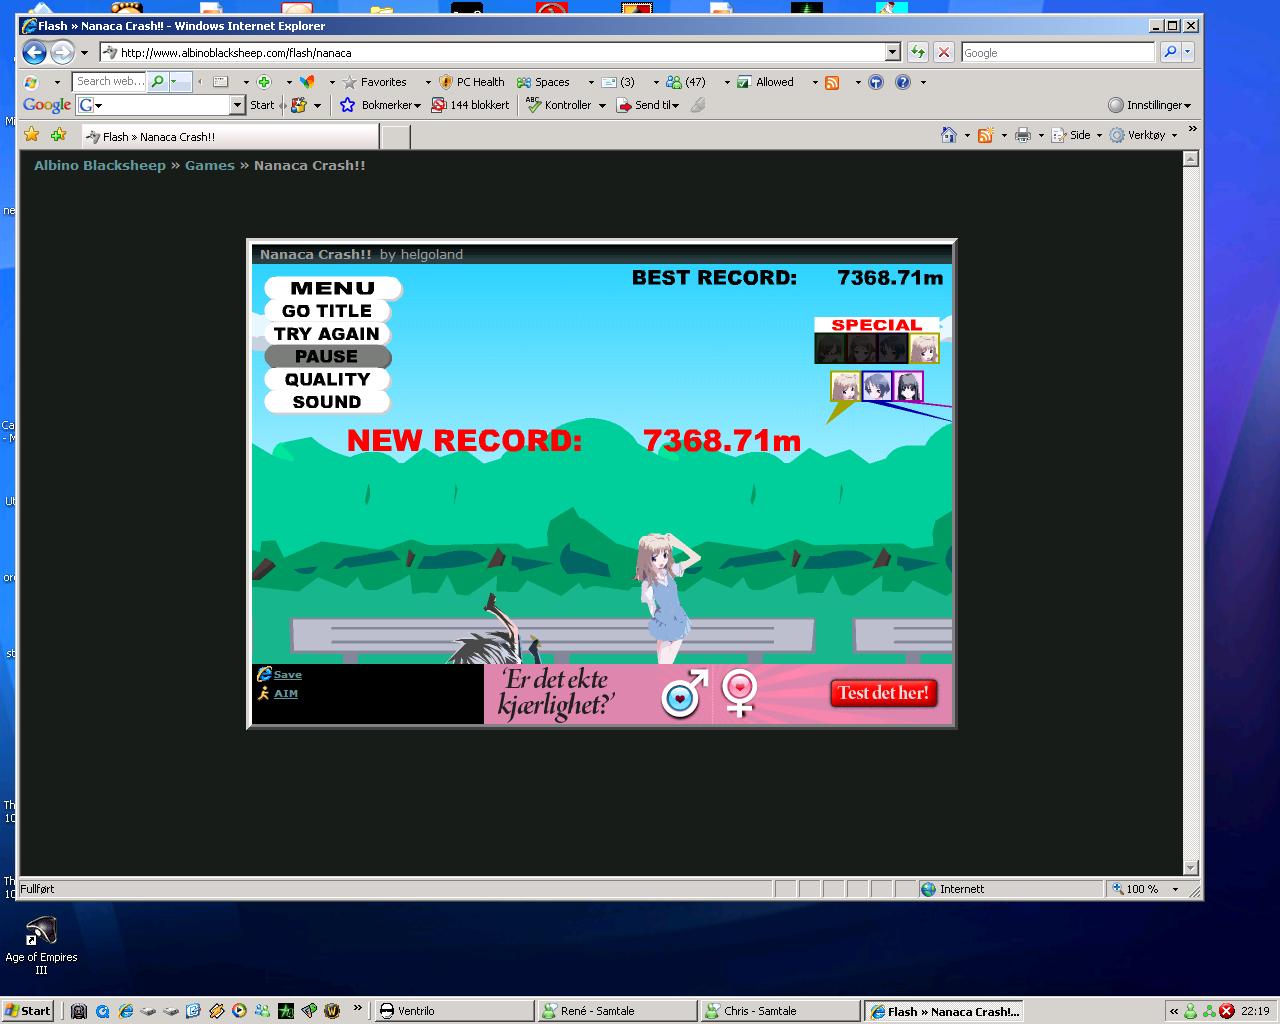Click the Google search magnifier icon

pos(1169,53)
